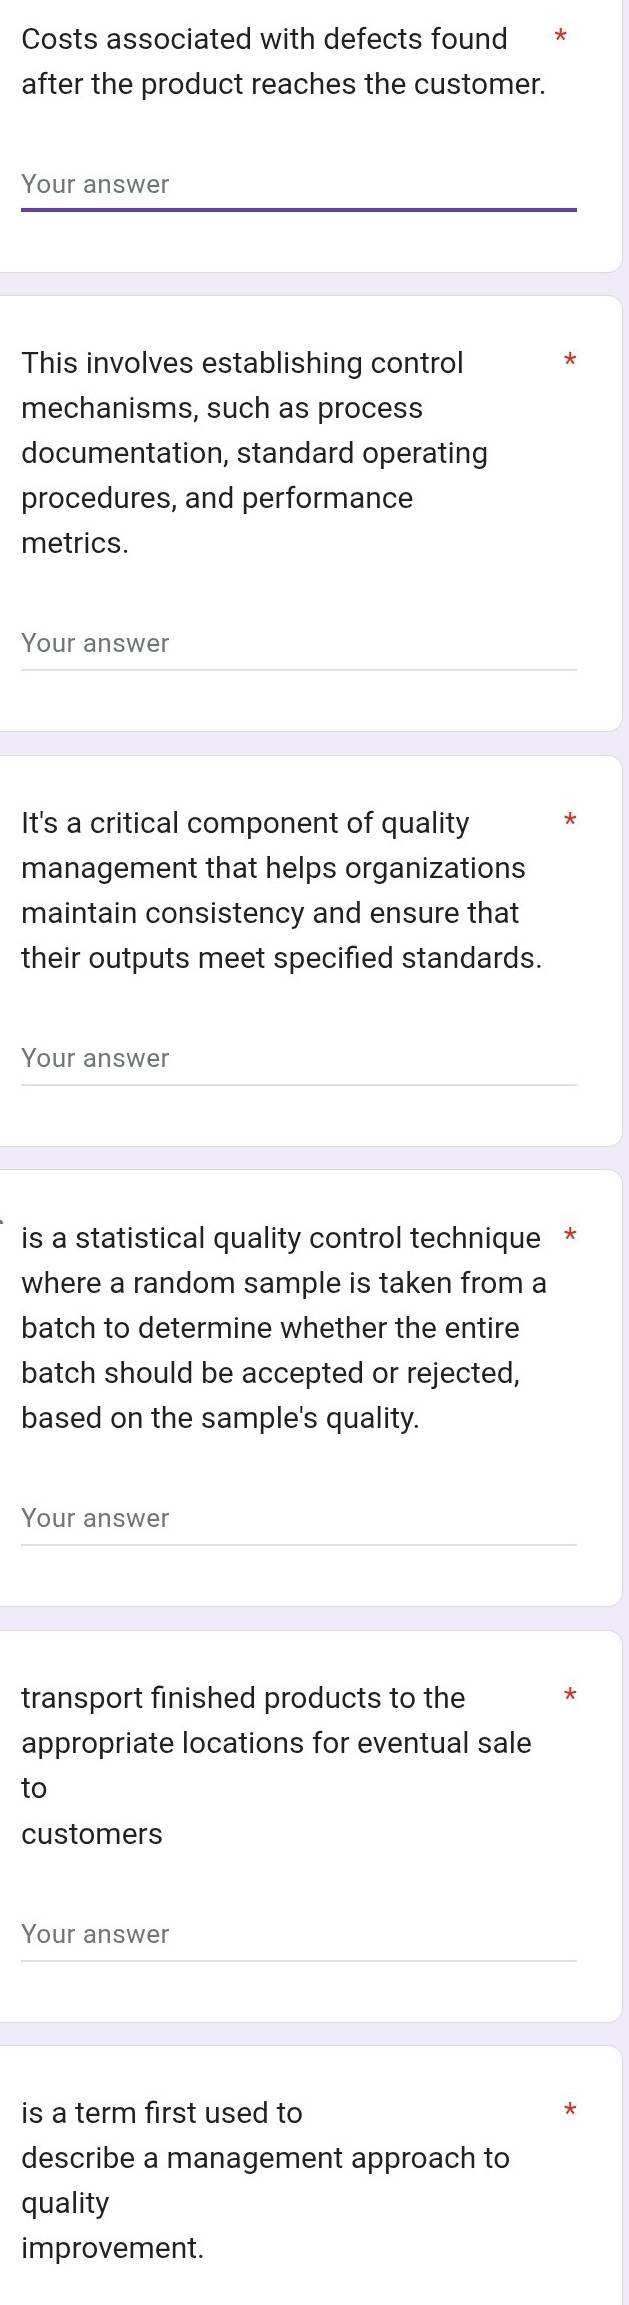
Task: Click required asterisk next to 'establishing control' question
Action: 569,359
